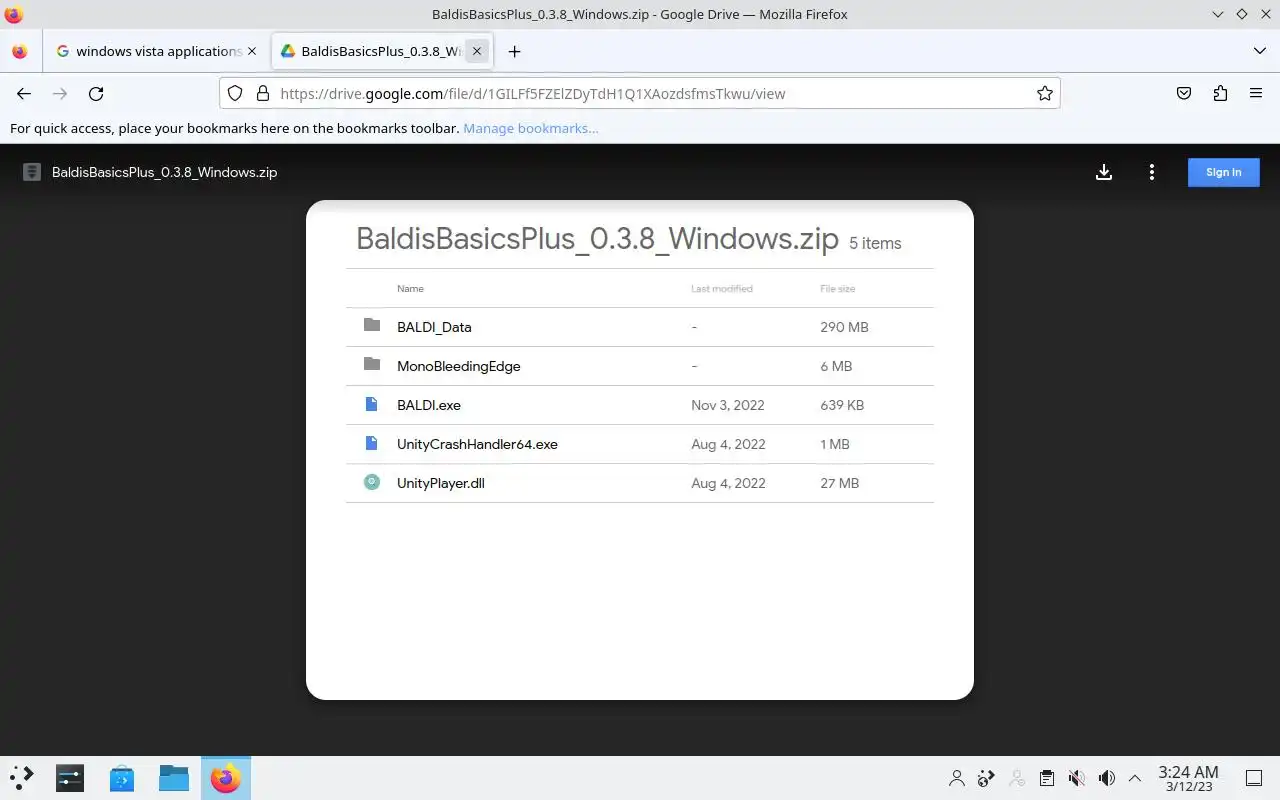This screenshot has height=800, width=1280.
Task: Close the windows vista applications tab
Action: (x=252, y=51)
